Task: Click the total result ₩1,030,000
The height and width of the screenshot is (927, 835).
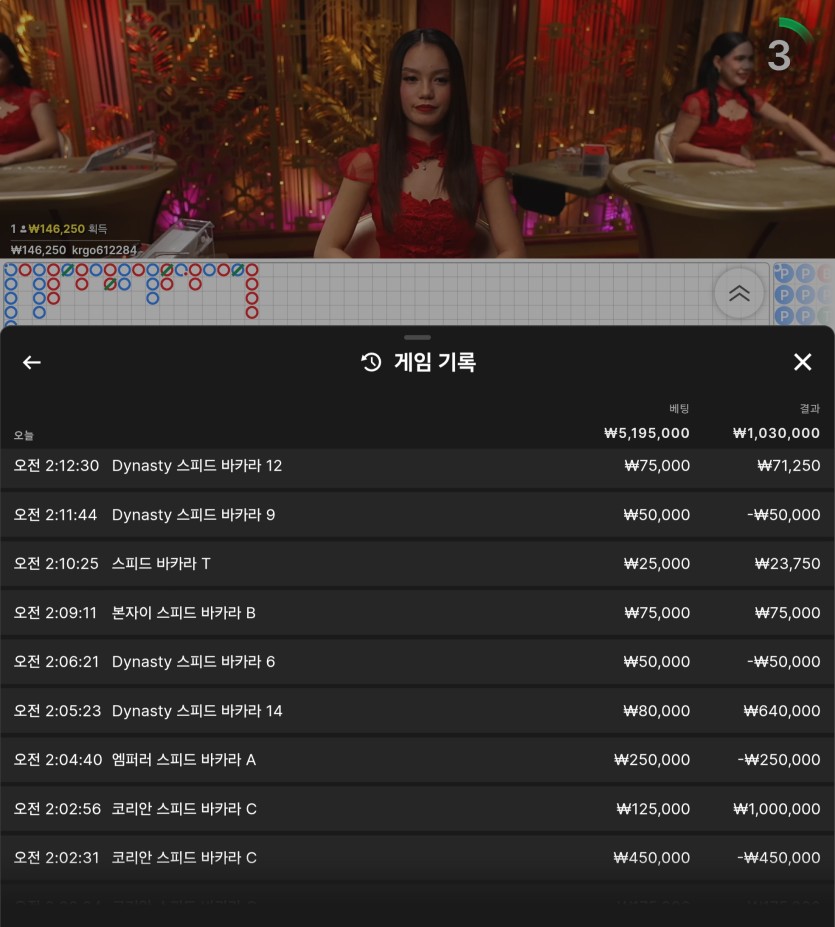Action: coord(776,433)
